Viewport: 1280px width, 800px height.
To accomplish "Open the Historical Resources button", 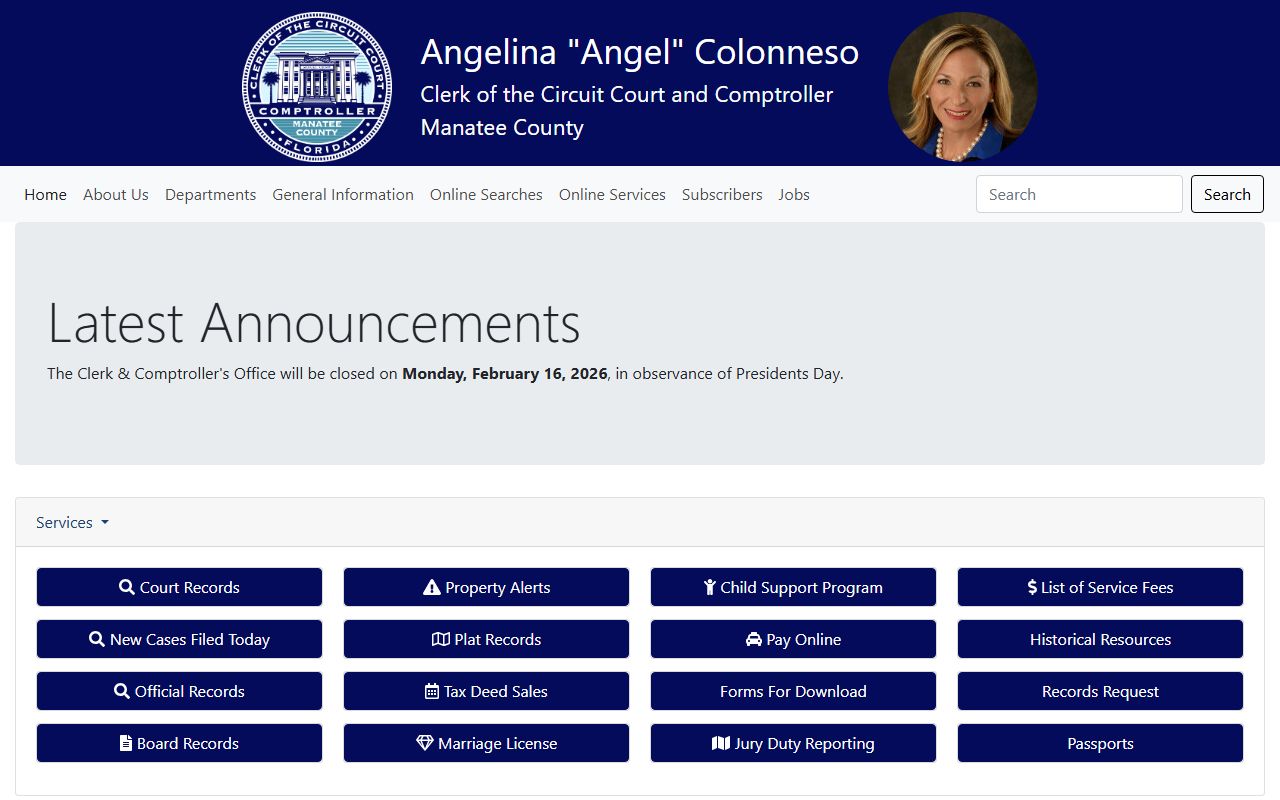I will pyautogui.click(x=1100, y=639).
